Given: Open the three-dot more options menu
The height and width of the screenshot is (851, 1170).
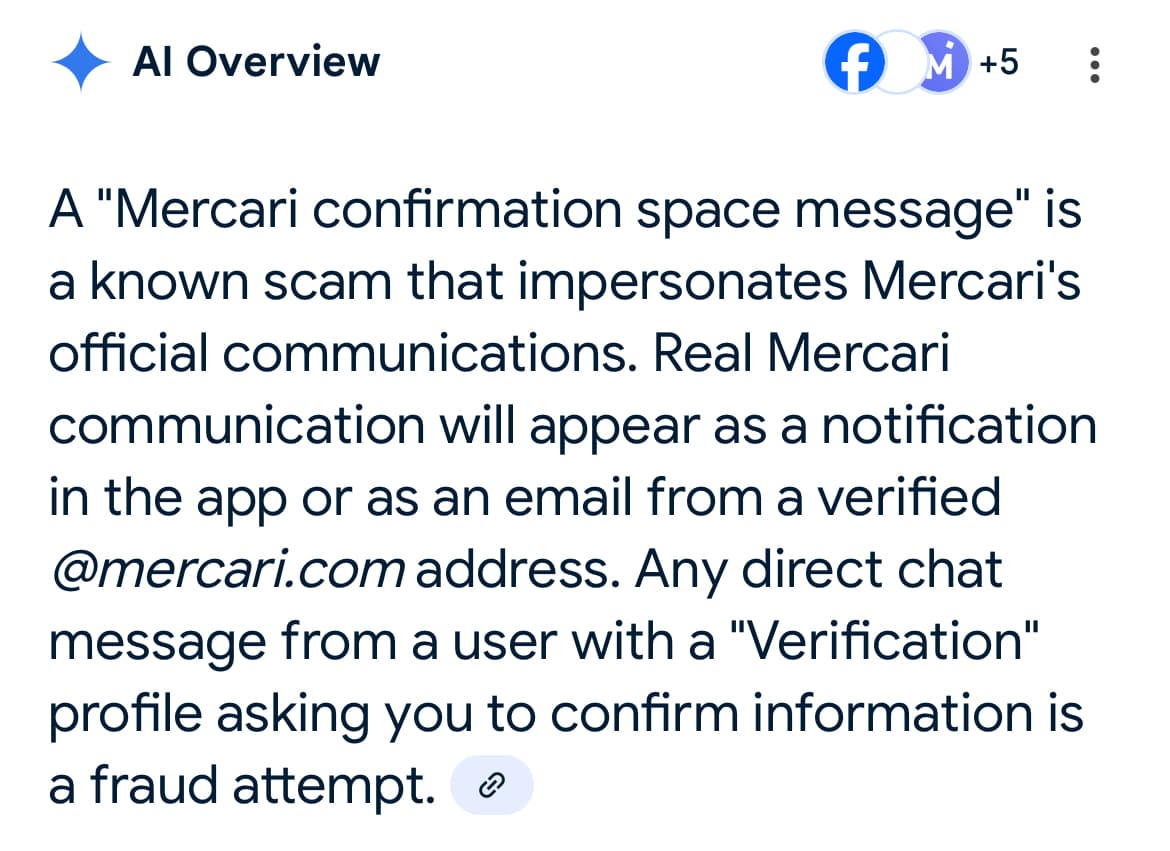Looking at the screenshot, I should coord(1095,65).
